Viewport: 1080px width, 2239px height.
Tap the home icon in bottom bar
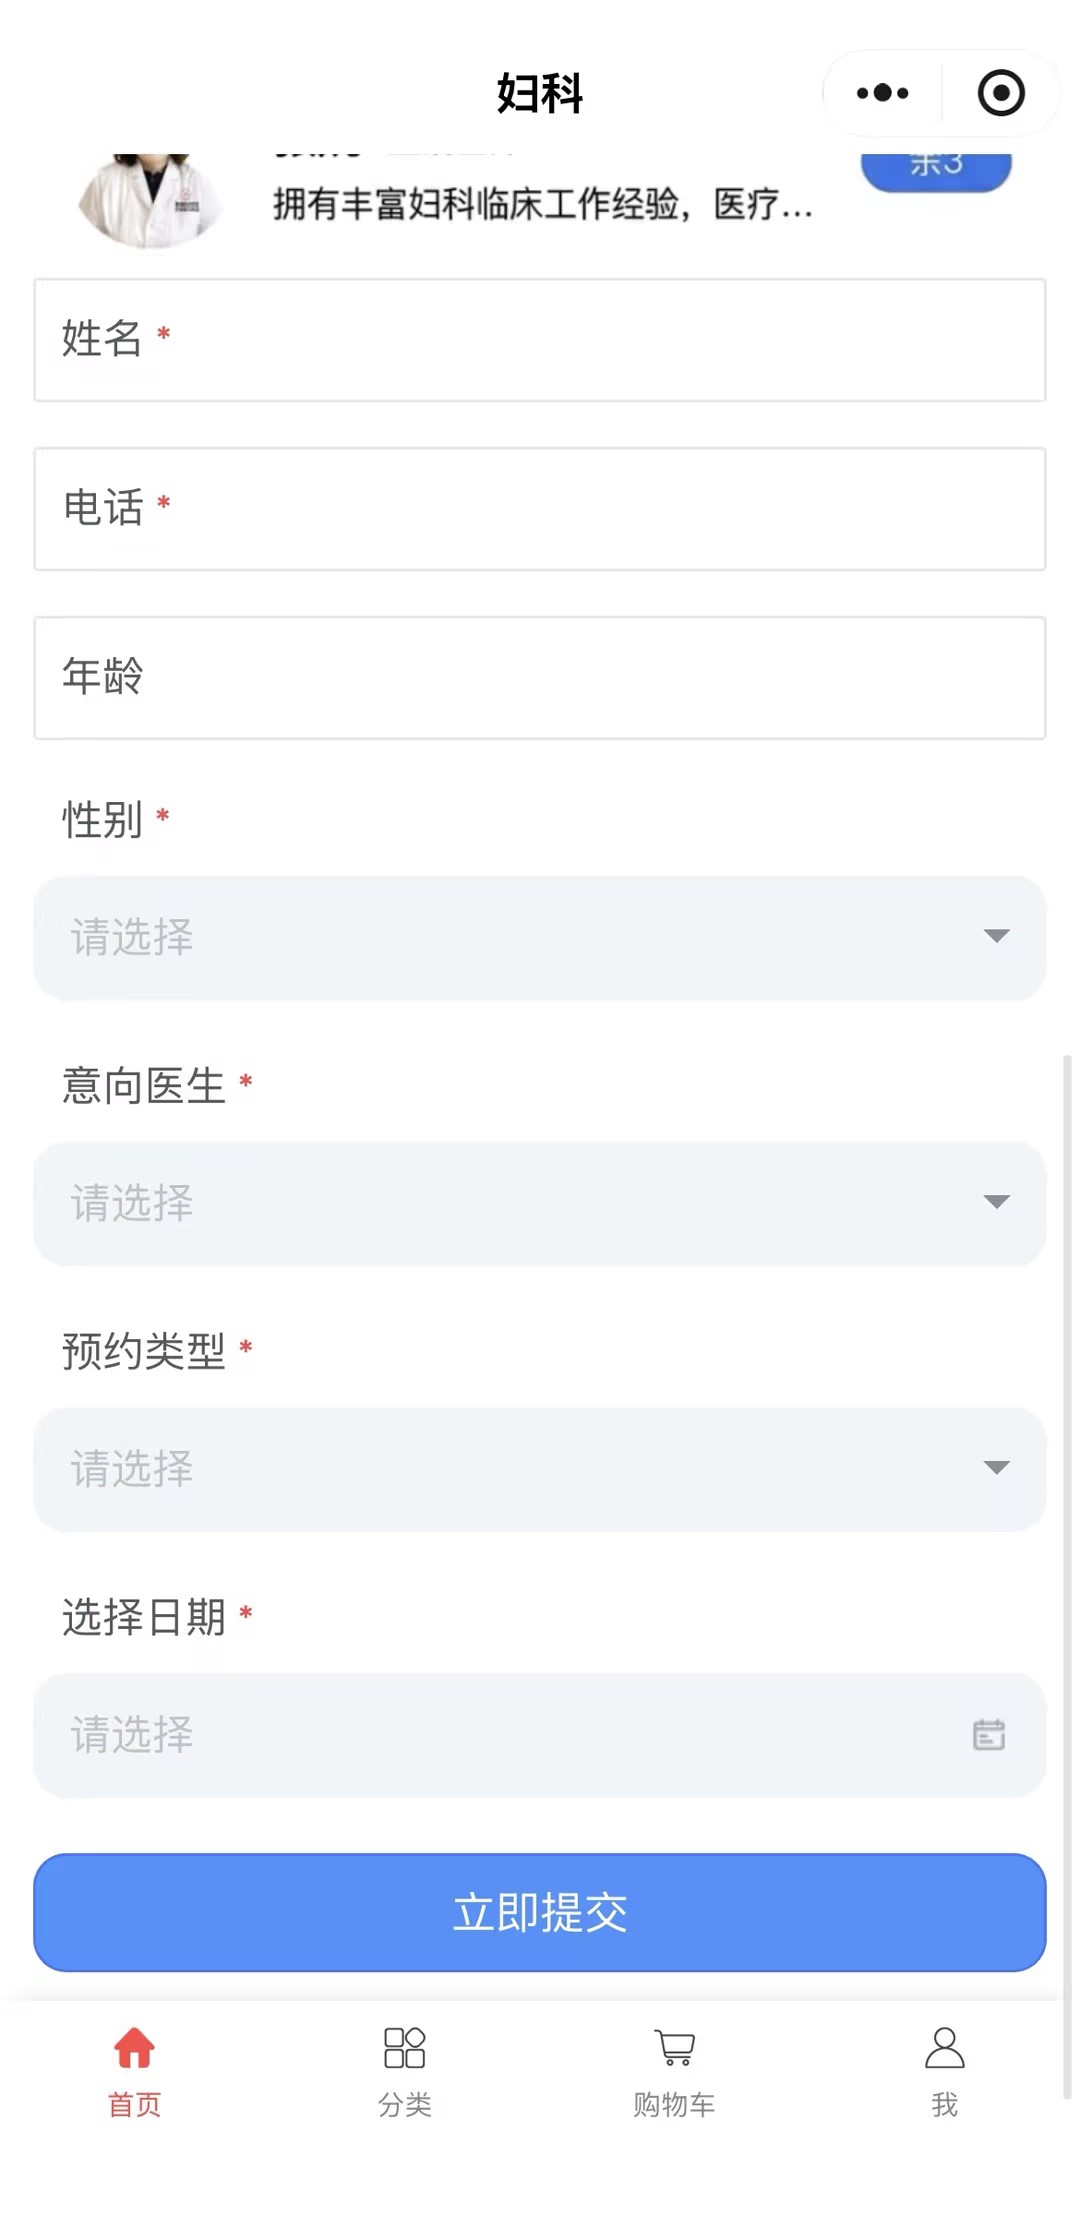pyautogui.click(x=134, y=2047)
